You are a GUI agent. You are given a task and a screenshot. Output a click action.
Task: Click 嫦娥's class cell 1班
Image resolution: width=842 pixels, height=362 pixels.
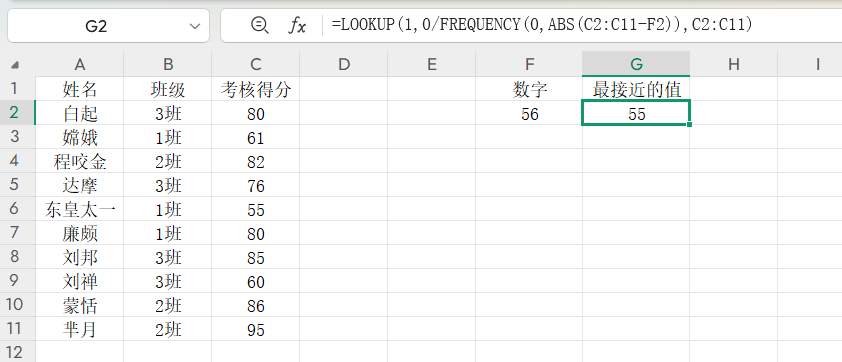pyautogui.click(x=168, y=137)
